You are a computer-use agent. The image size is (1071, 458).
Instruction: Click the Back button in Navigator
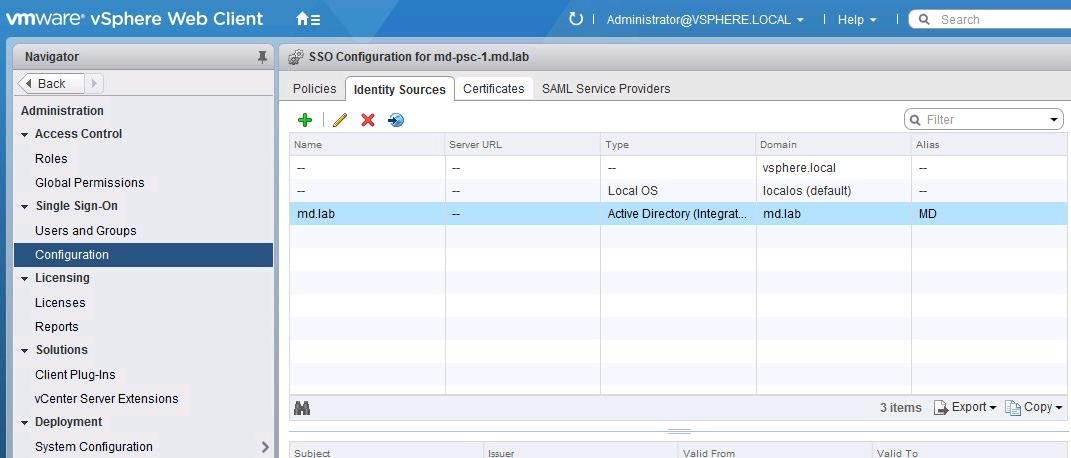[x=45, y=83]
